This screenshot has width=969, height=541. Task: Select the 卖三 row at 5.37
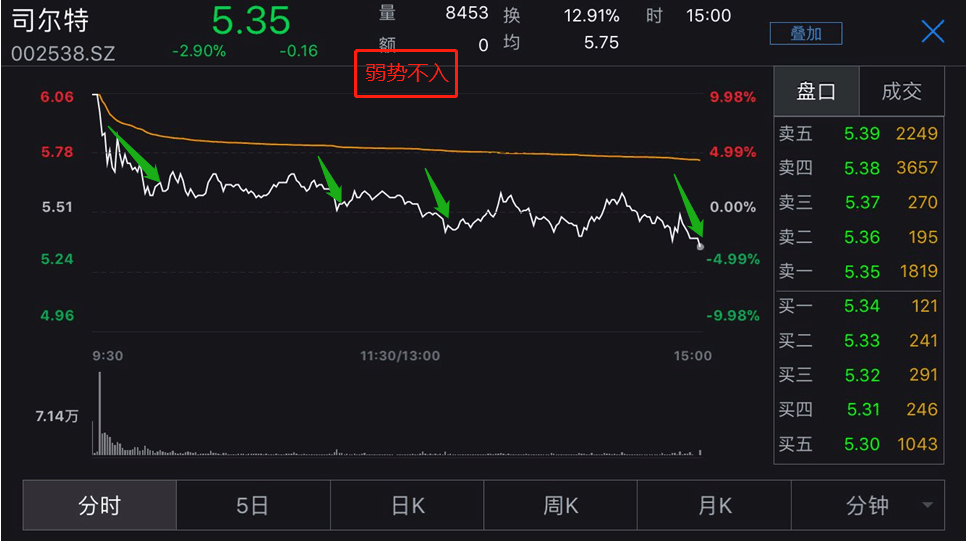(858, 202)
